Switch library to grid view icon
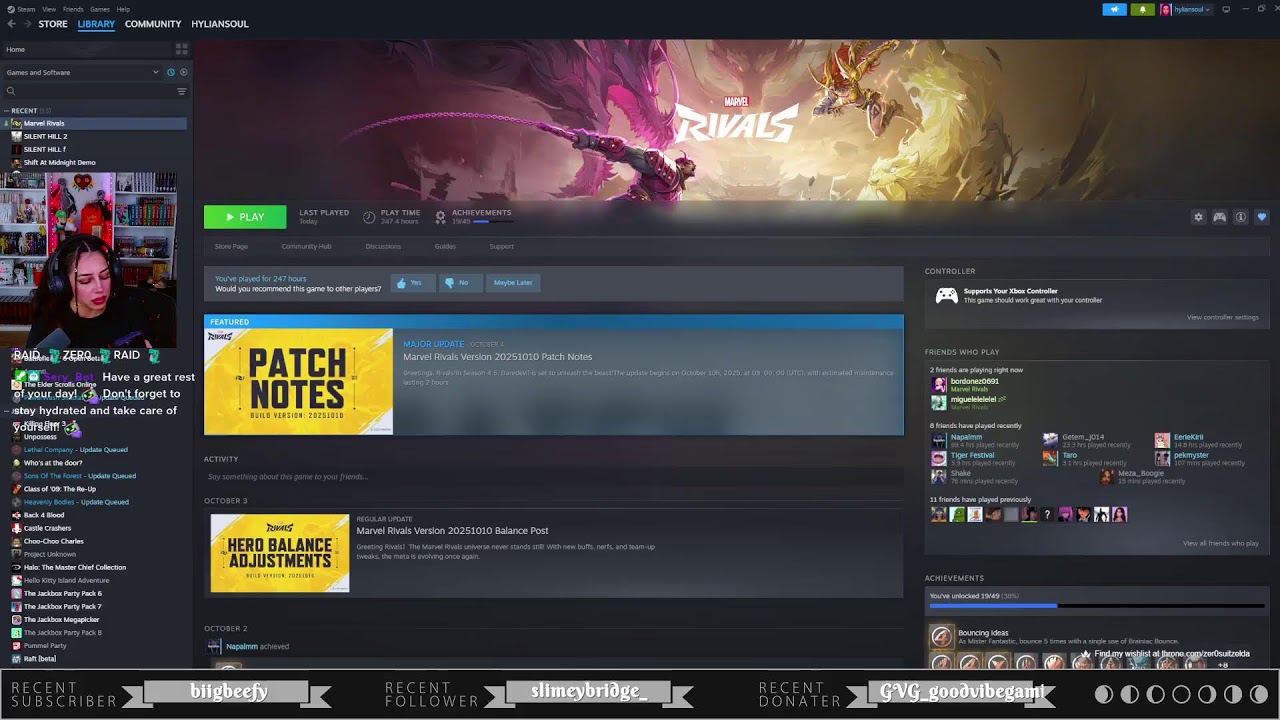This screenshot has width=1280, height=720. pos(181,49)
